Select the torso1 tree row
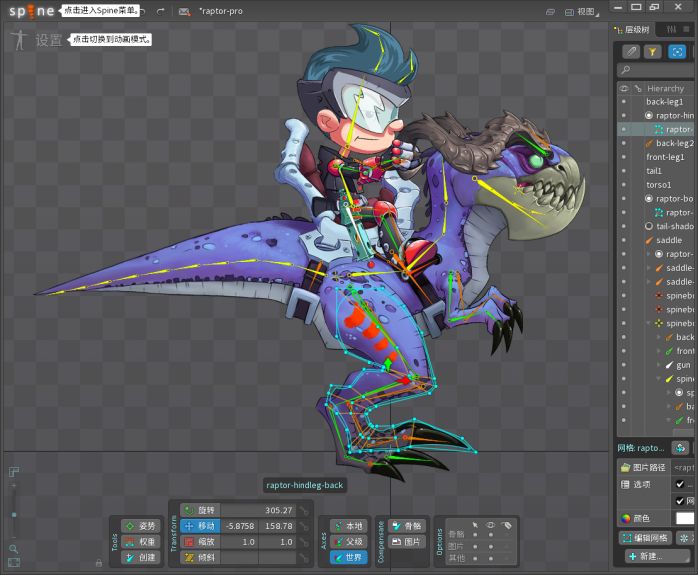 (658, 185)
